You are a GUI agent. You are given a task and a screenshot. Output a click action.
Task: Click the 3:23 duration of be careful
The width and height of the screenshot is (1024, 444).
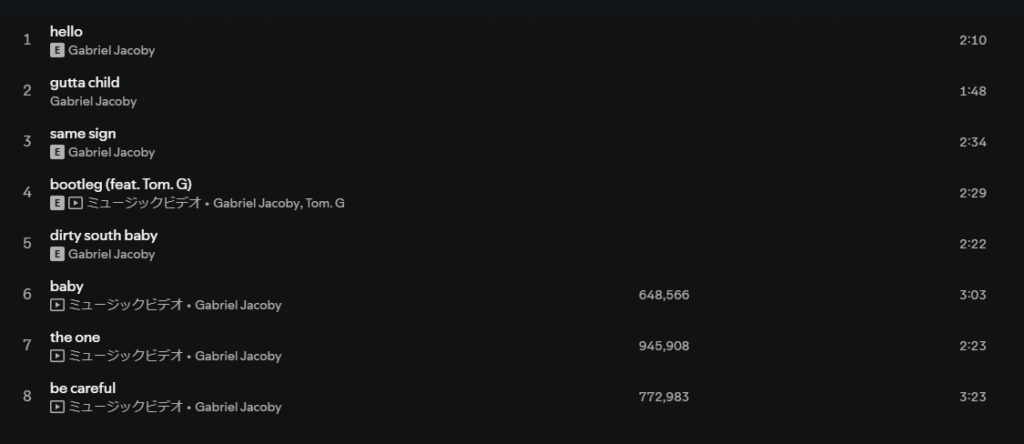click(x=972, y=397)
